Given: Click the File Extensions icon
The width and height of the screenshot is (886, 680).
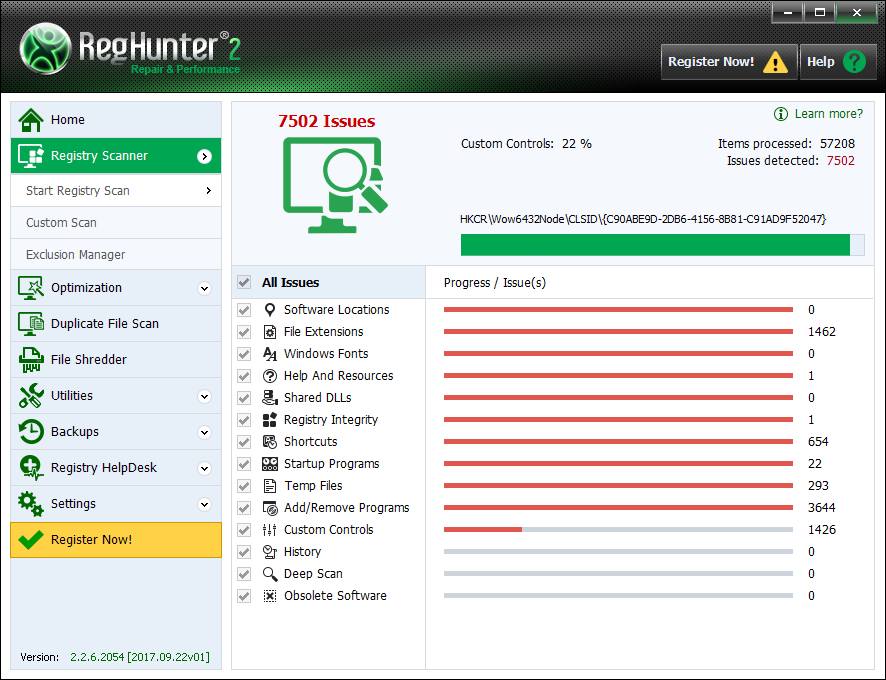Looking at the screenshot, I should [x=270, y=332].
